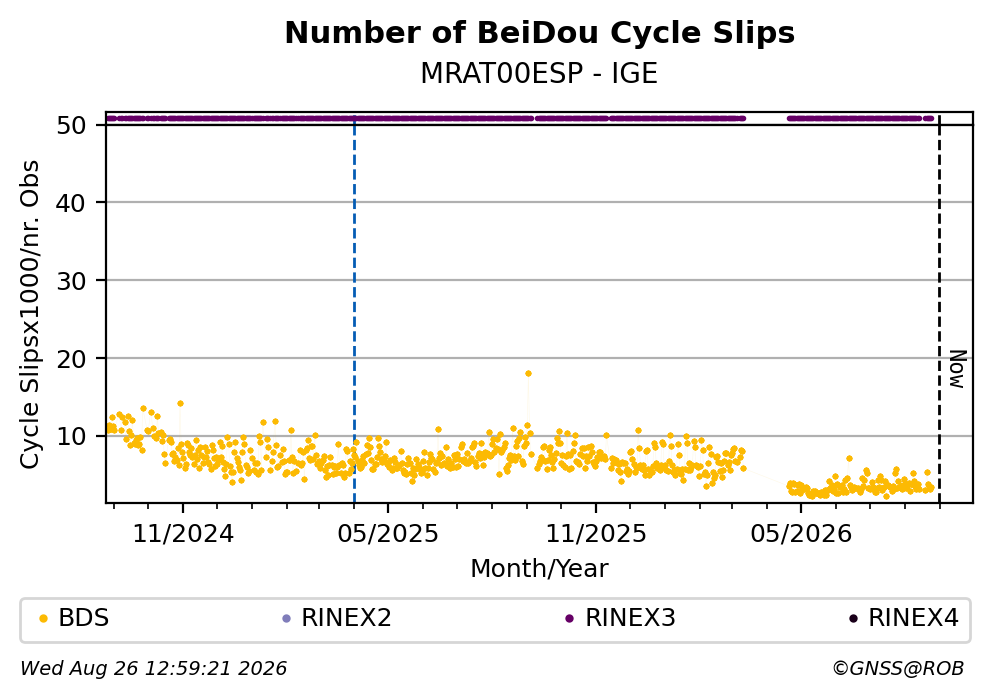This screenshot has height=699, width=993.
Task: Click the 11/2025 x-axis tick label
Action: coord(596,534)
